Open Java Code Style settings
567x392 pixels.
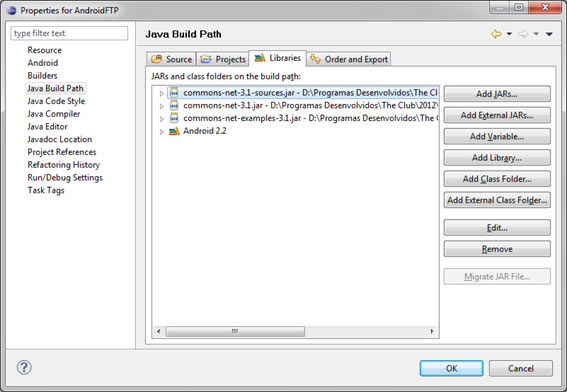(x=56, y=101)
